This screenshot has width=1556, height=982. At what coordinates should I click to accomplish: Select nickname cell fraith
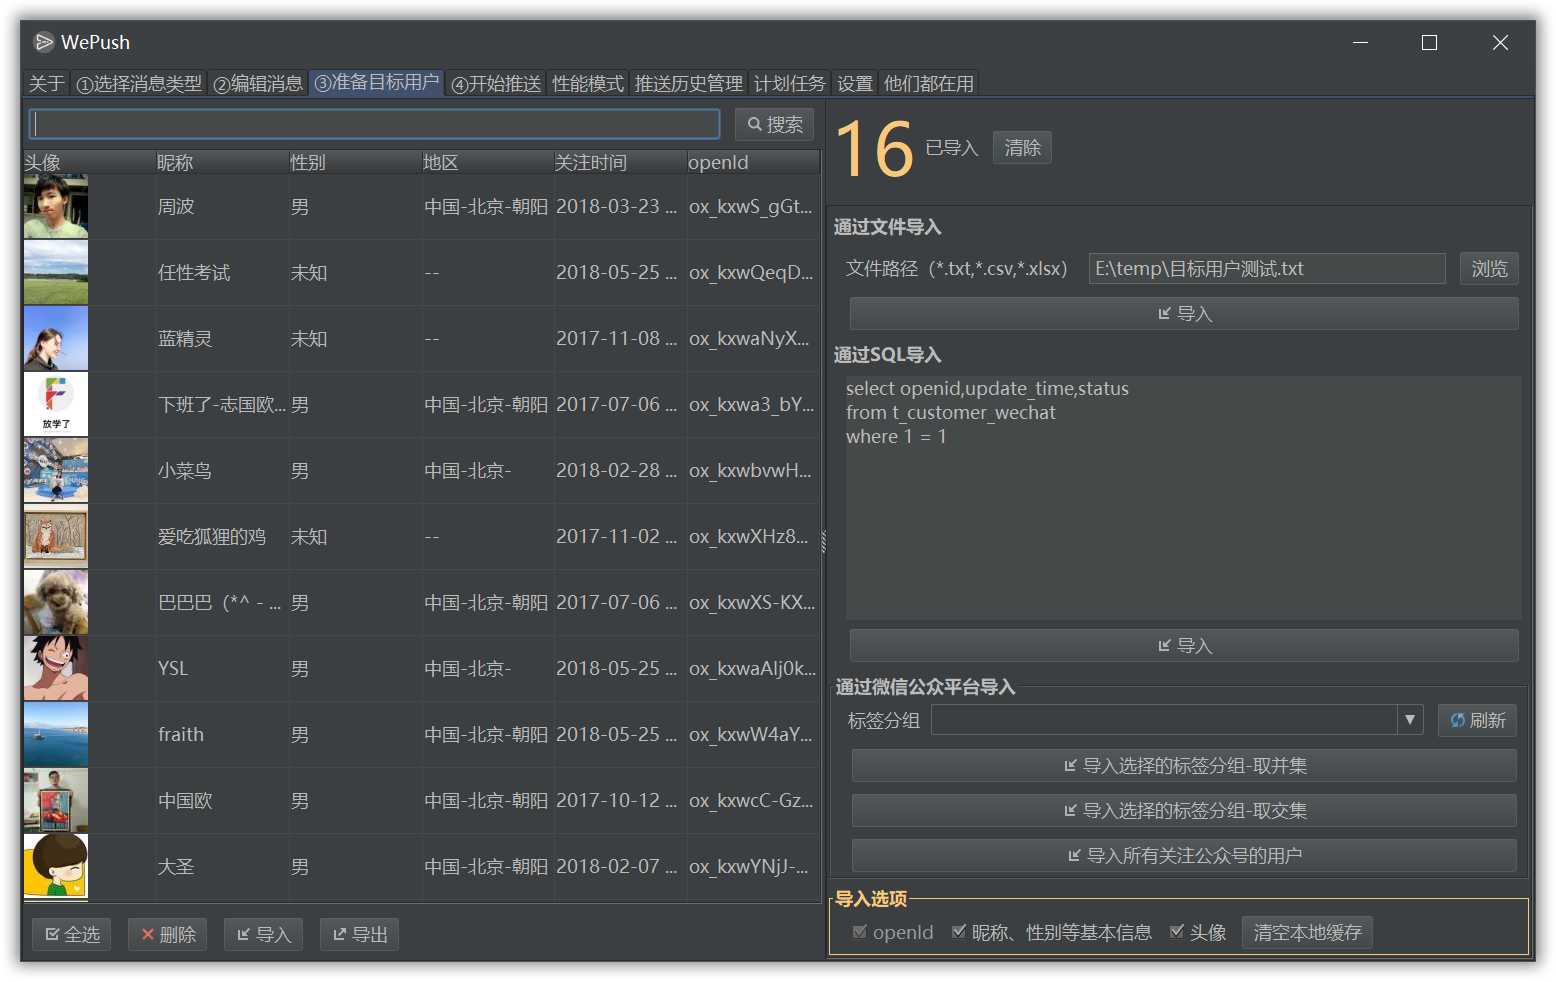click(x=222, y=735)
